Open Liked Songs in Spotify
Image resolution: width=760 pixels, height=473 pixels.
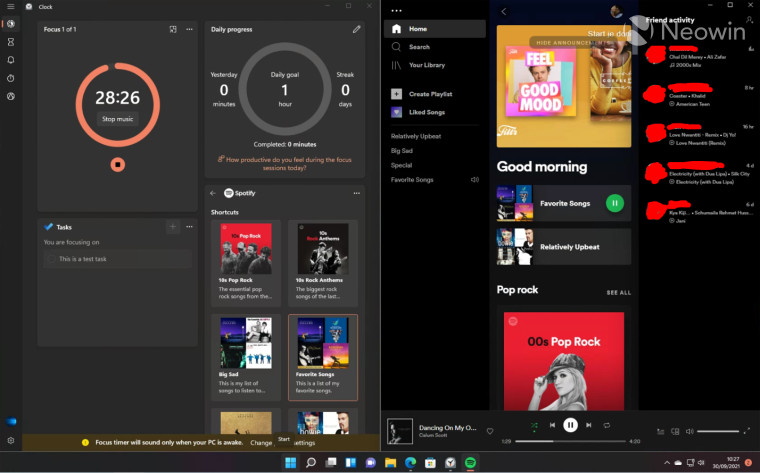(x=418, y=112)
